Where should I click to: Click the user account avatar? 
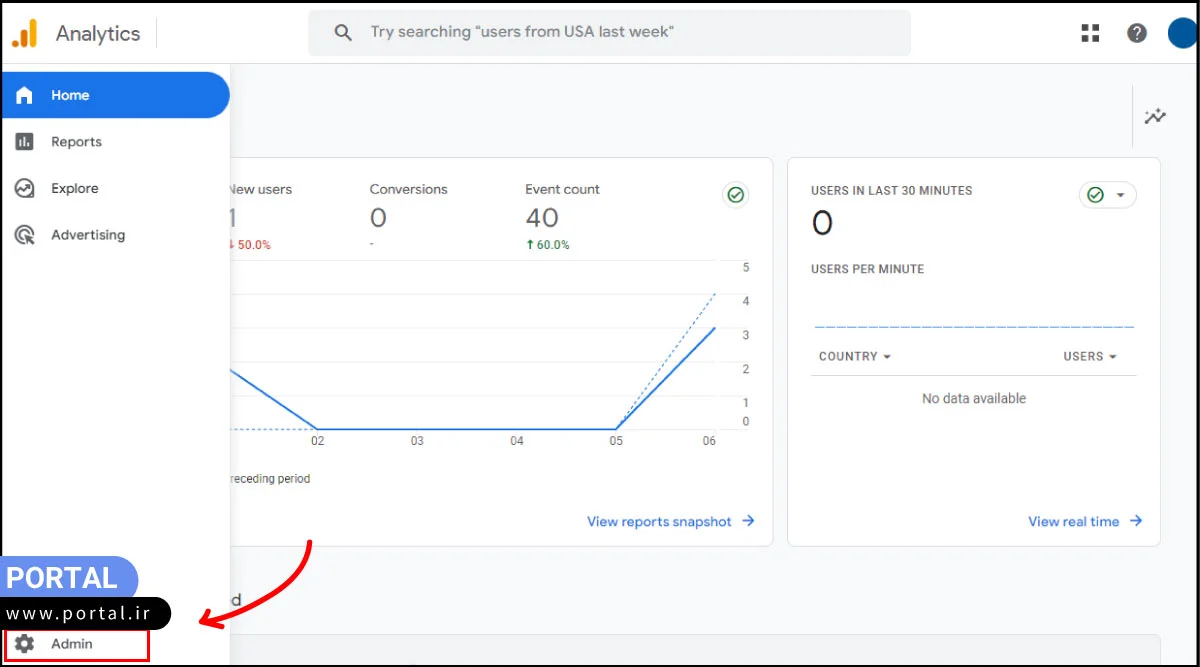point(1181,33)
